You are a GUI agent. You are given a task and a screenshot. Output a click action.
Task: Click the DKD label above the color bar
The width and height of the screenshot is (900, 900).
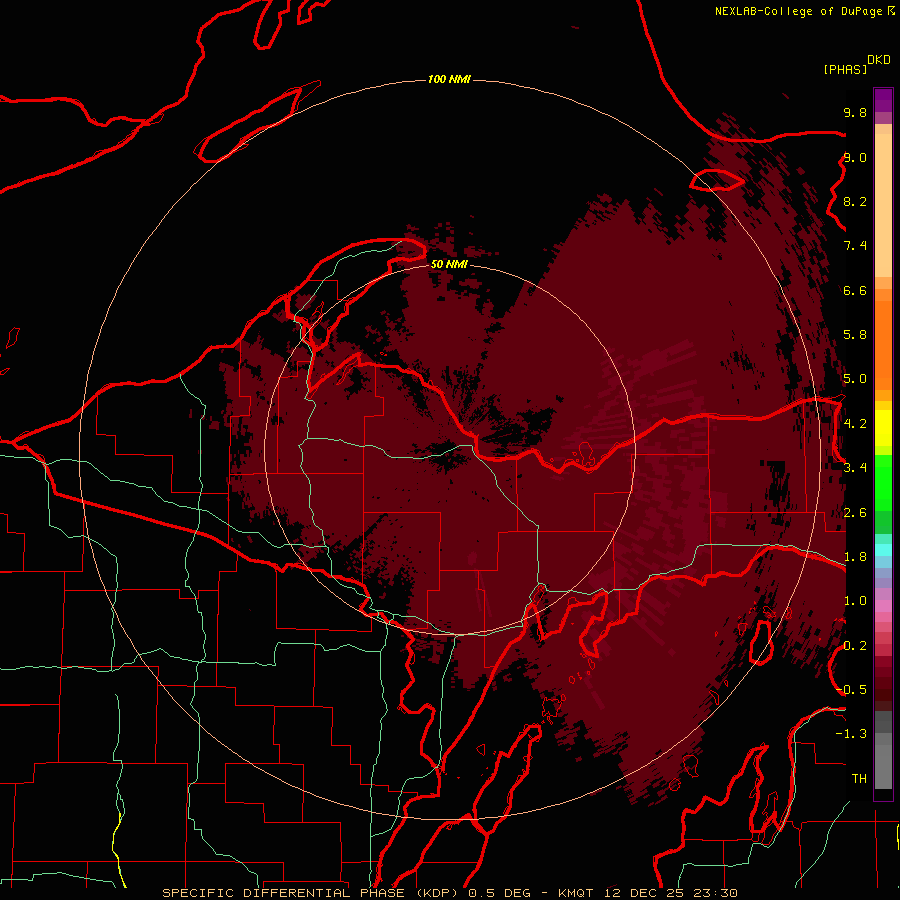pos(879,60)
